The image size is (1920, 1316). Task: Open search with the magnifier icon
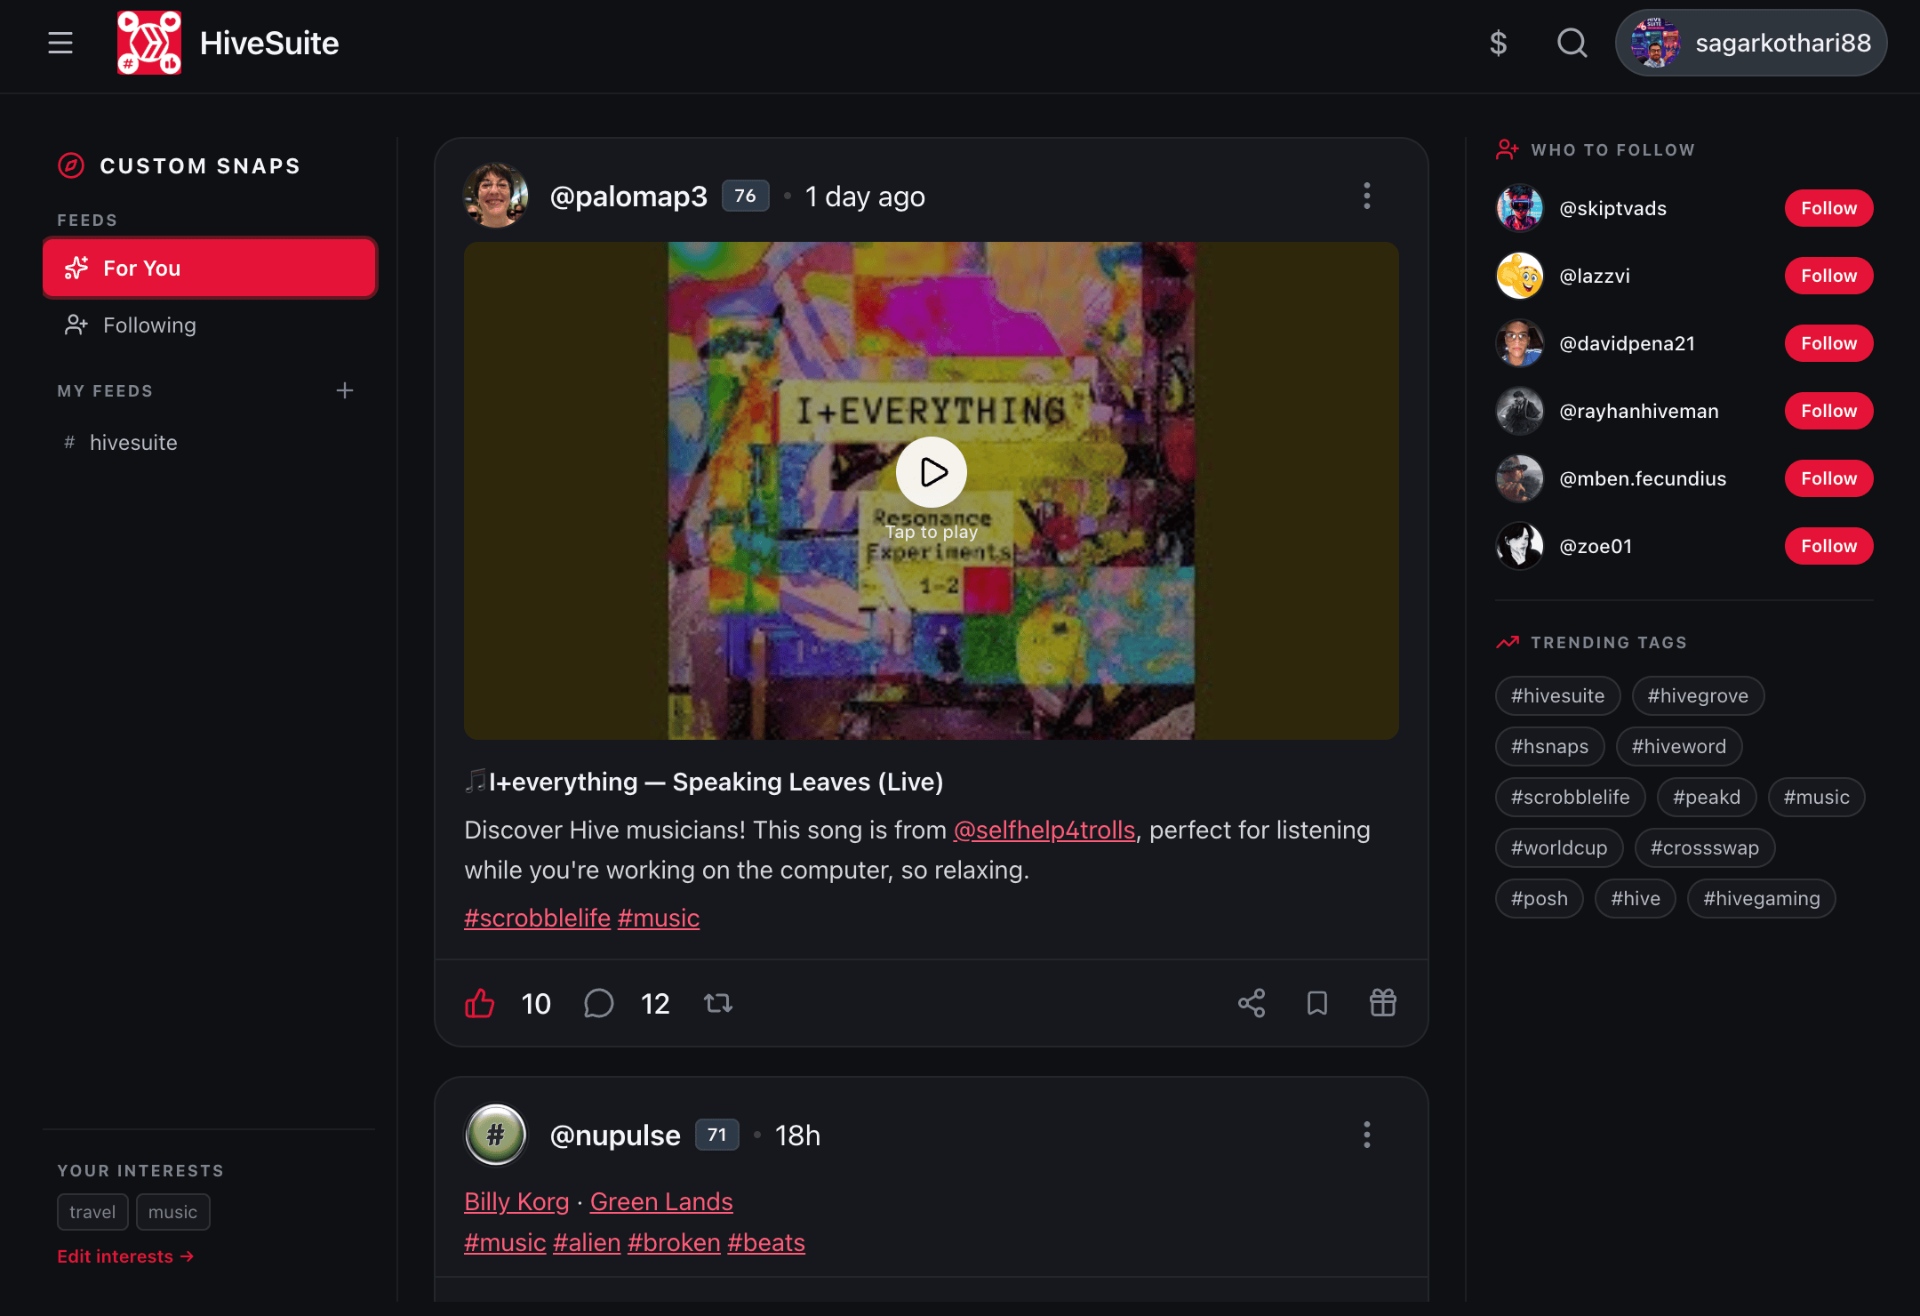point(1572,43)
